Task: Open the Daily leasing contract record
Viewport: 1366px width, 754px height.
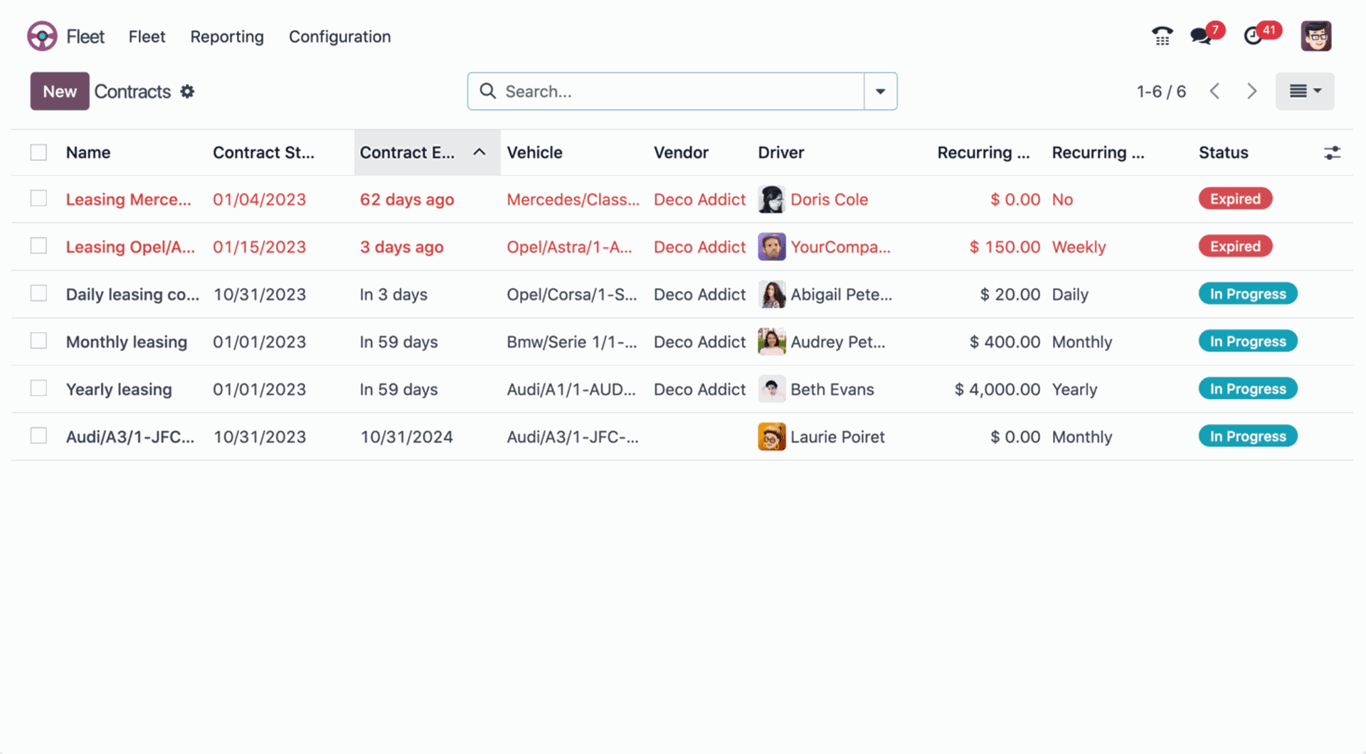Action: pos(132,294)
